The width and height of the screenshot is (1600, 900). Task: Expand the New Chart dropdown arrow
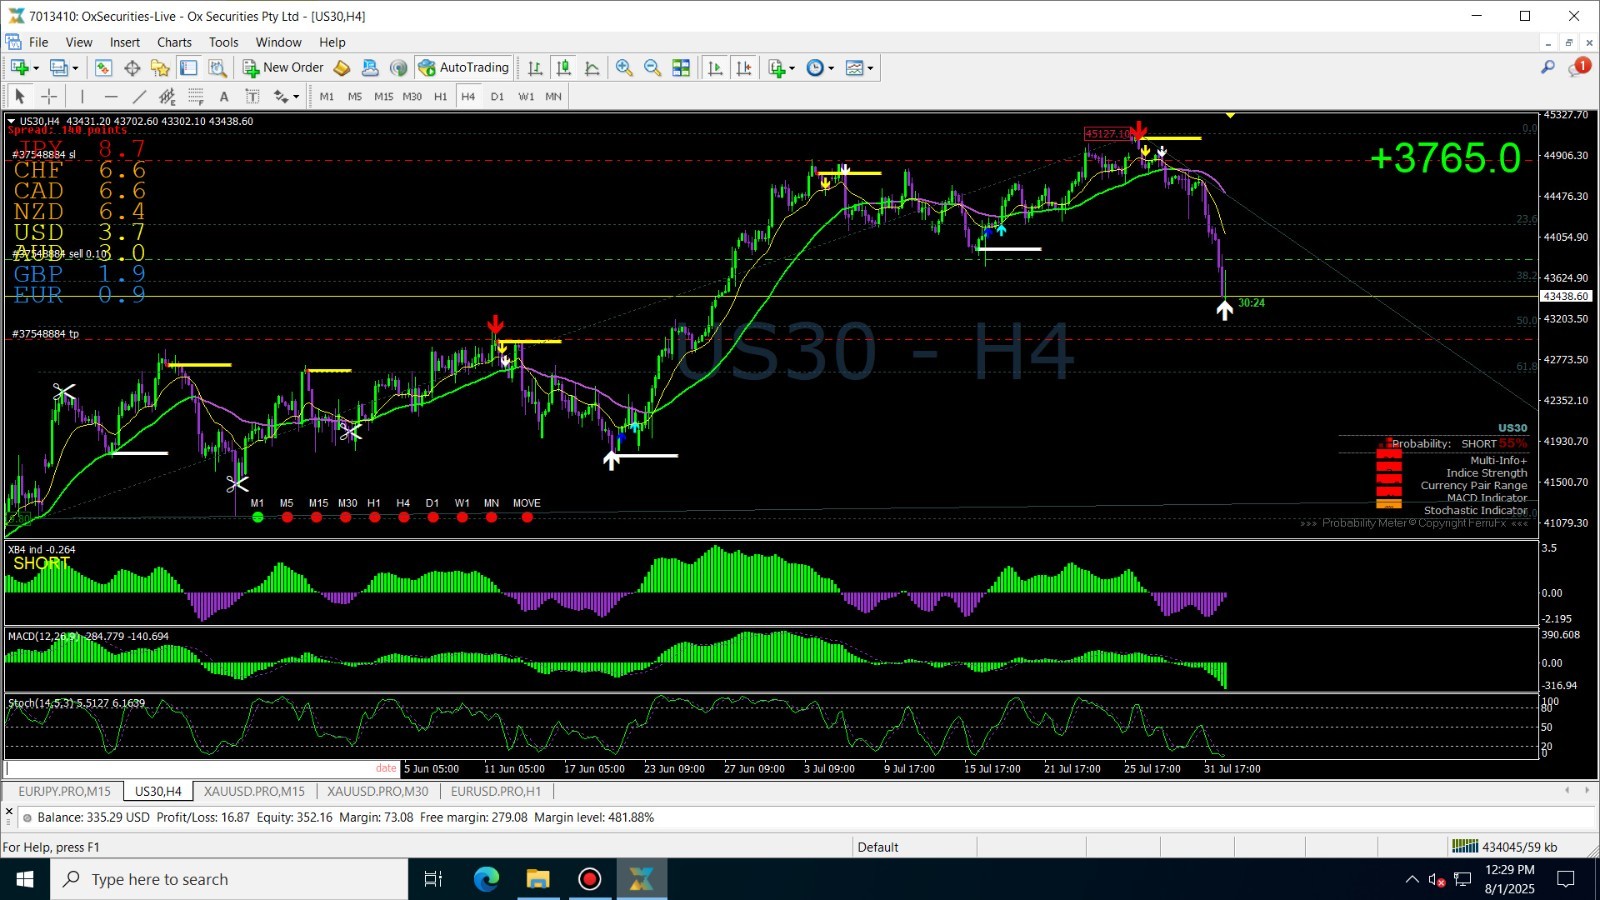[x=36, y=68]
